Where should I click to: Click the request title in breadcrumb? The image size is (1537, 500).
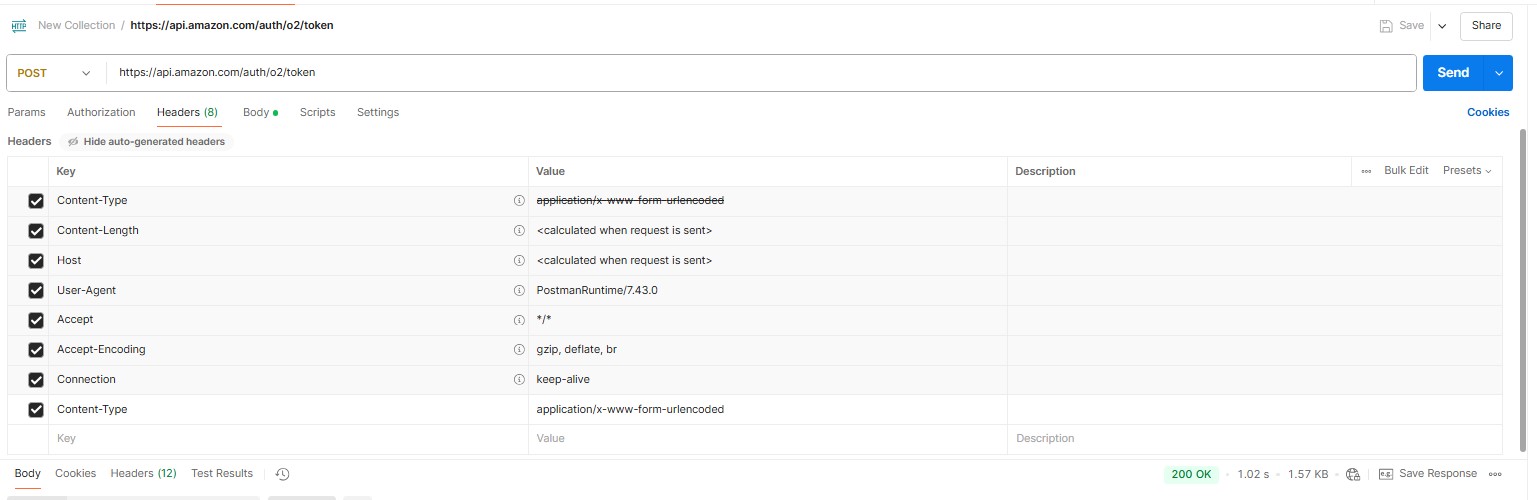(232, 26)
